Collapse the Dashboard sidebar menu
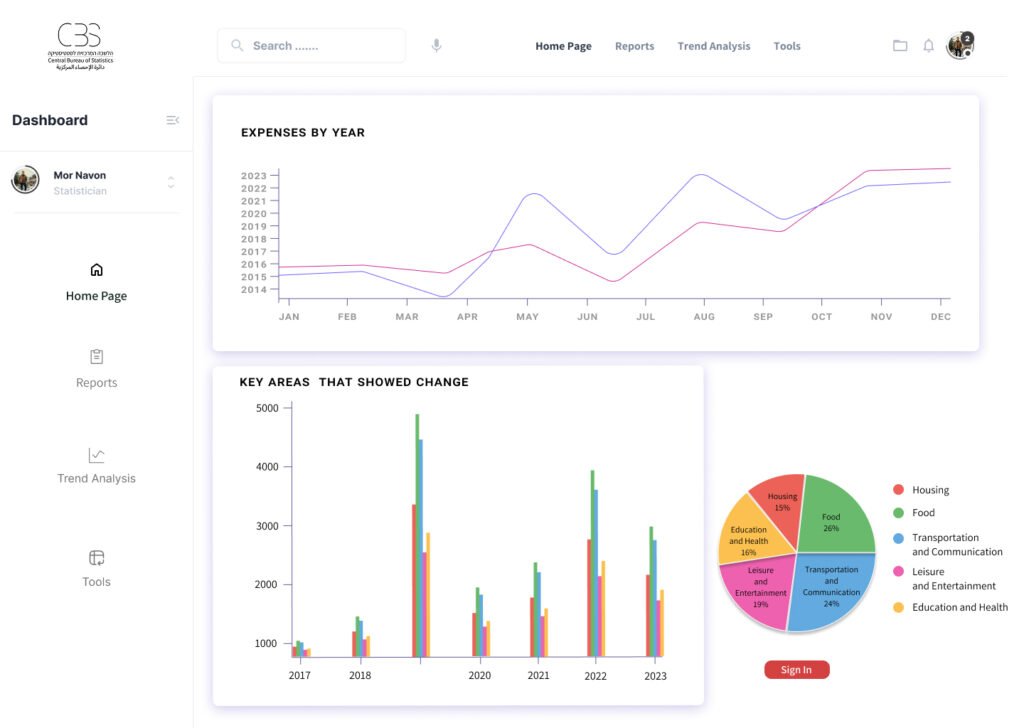The height and width of the screenshot is (728, 1024). 172,120
